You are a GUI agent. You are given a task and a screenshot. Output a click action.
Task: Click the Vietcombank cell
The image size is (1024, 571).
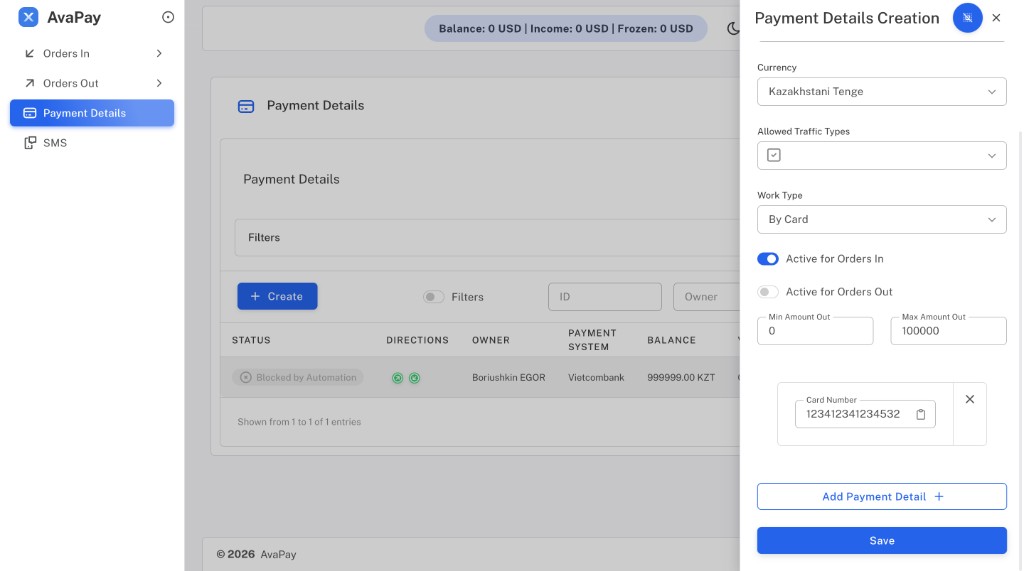coord(596,378)
